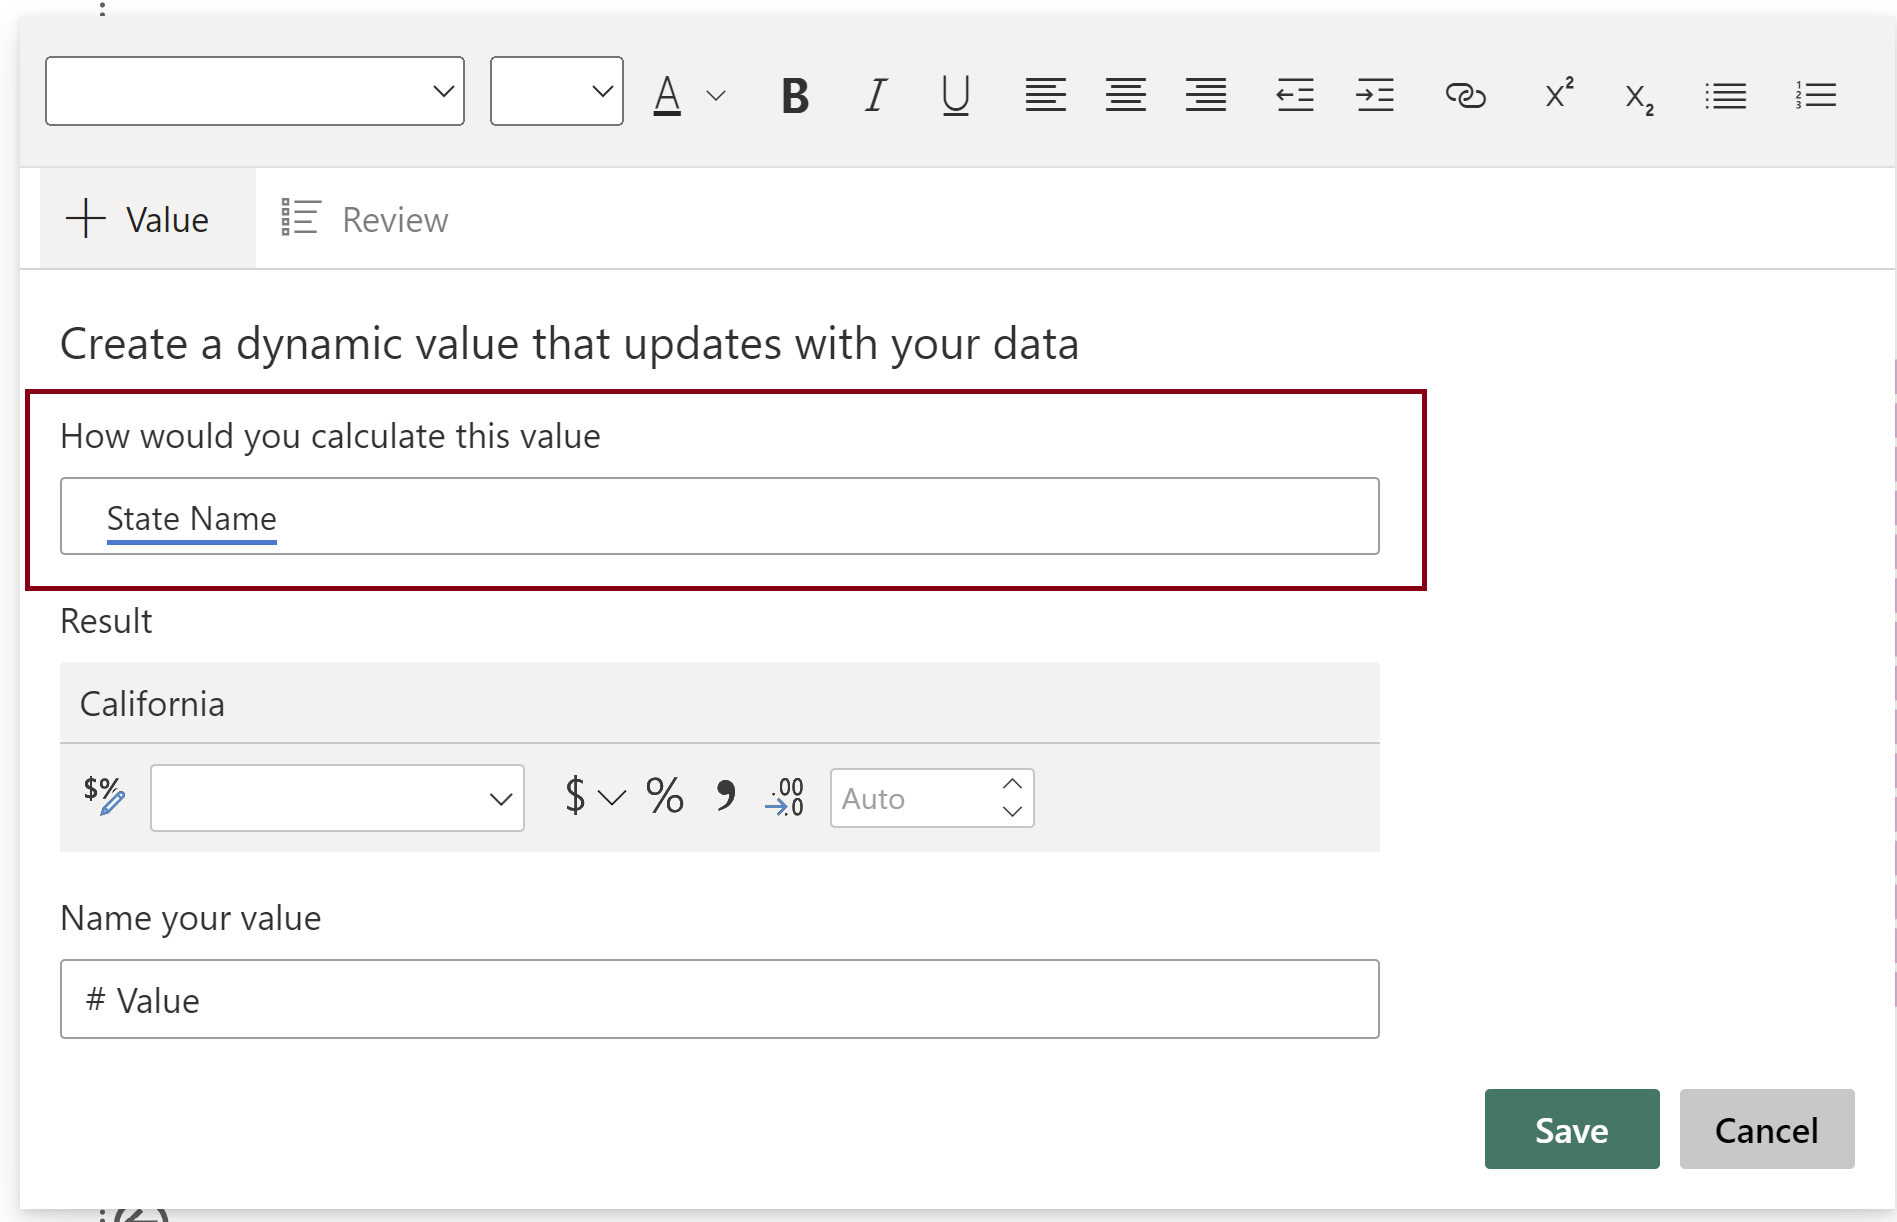Switch to the Review tab
The height and width of the screenshot is (1222, 1897).
click(365, 219)
